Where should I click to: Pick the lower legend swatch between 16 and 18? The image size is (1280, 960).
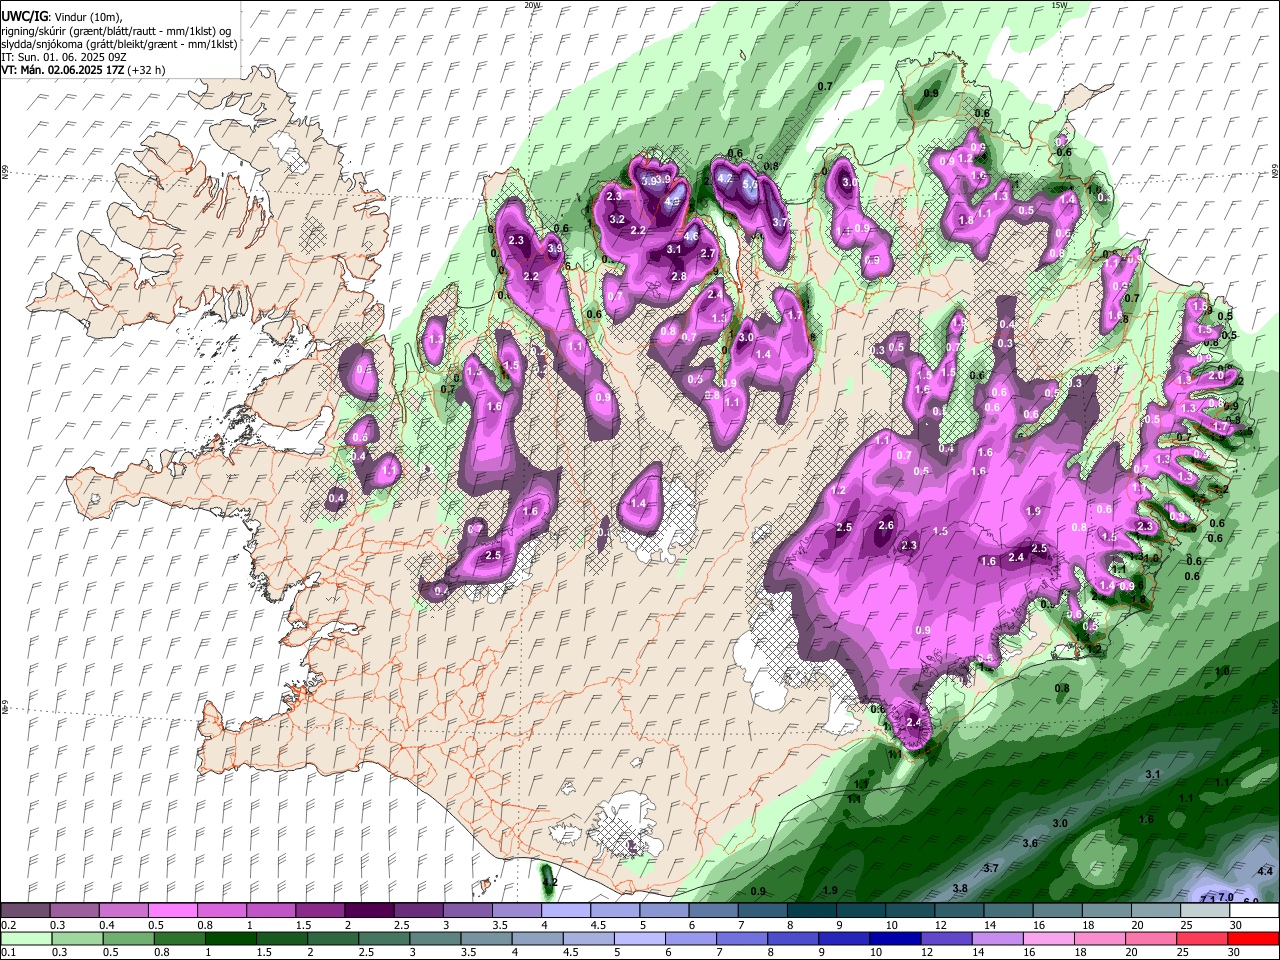tap(1048, 939)
